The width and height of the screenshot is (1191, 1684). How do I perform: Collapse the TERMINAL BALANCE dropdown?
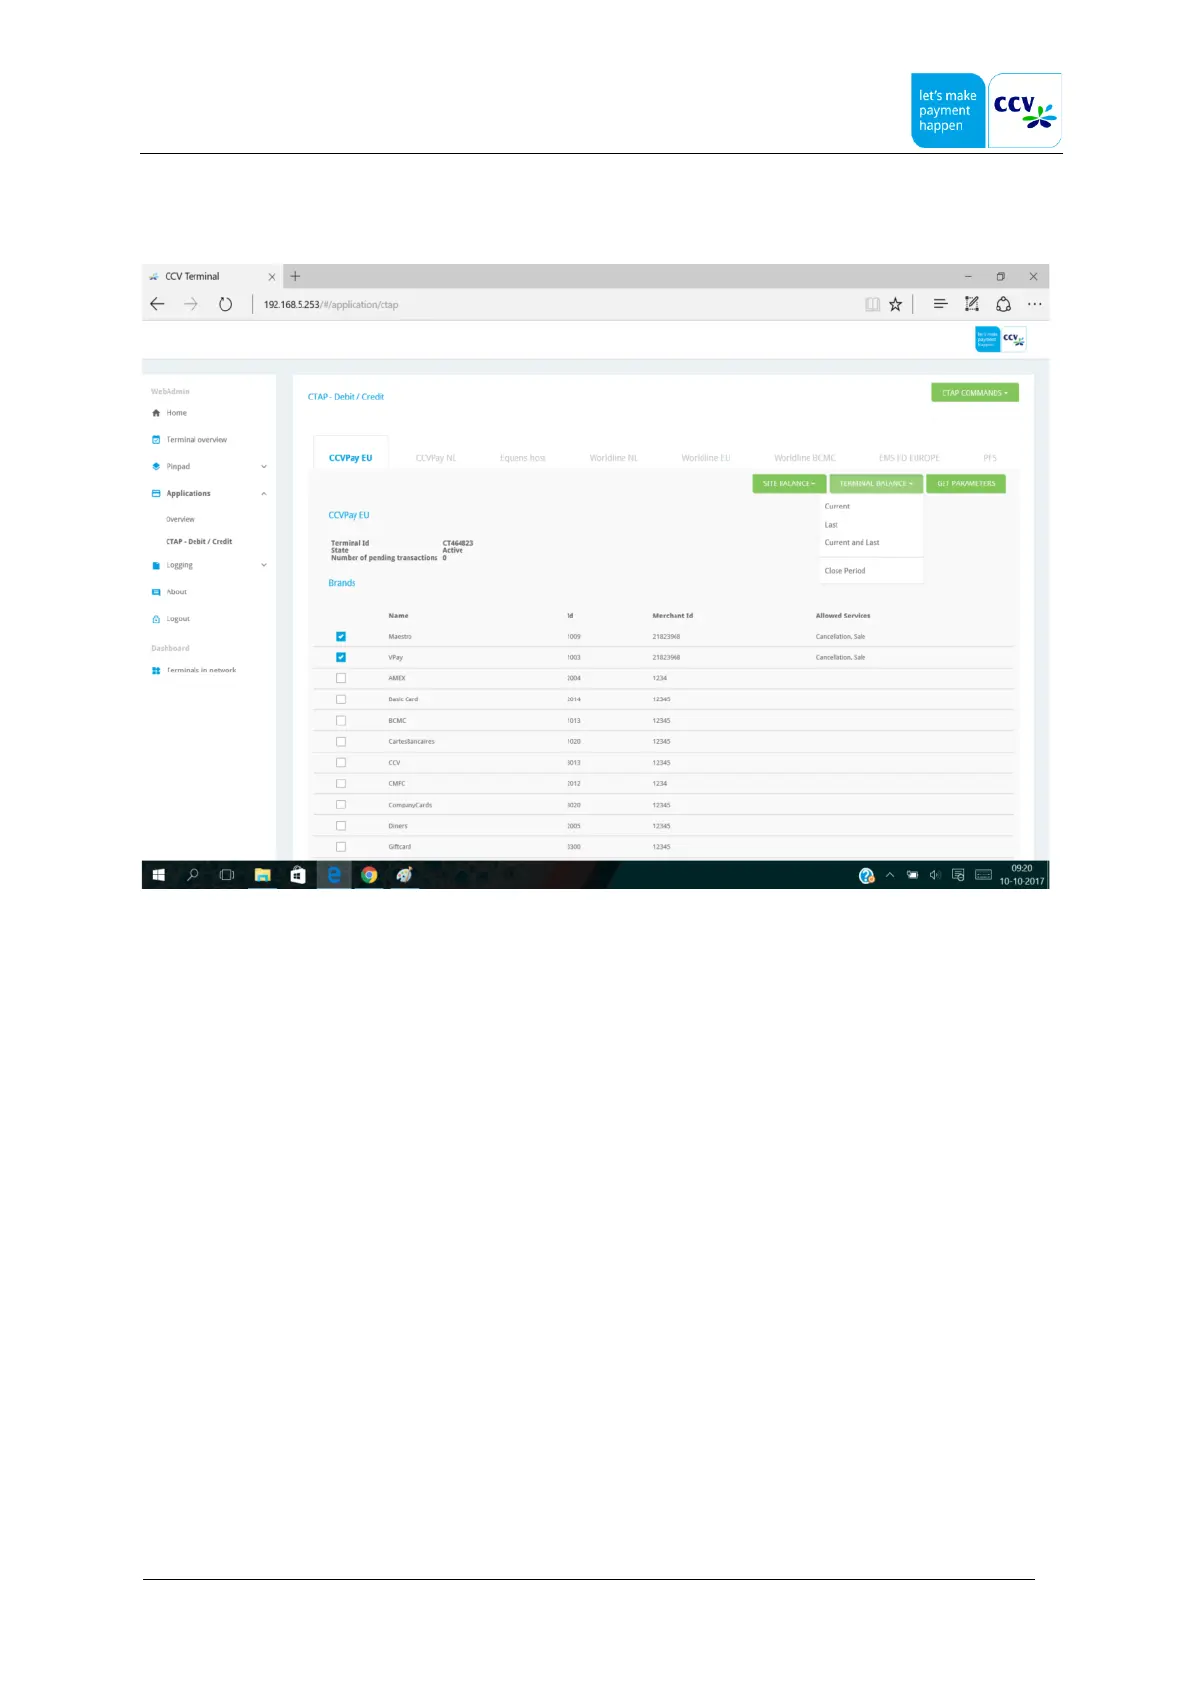point(876,484)
